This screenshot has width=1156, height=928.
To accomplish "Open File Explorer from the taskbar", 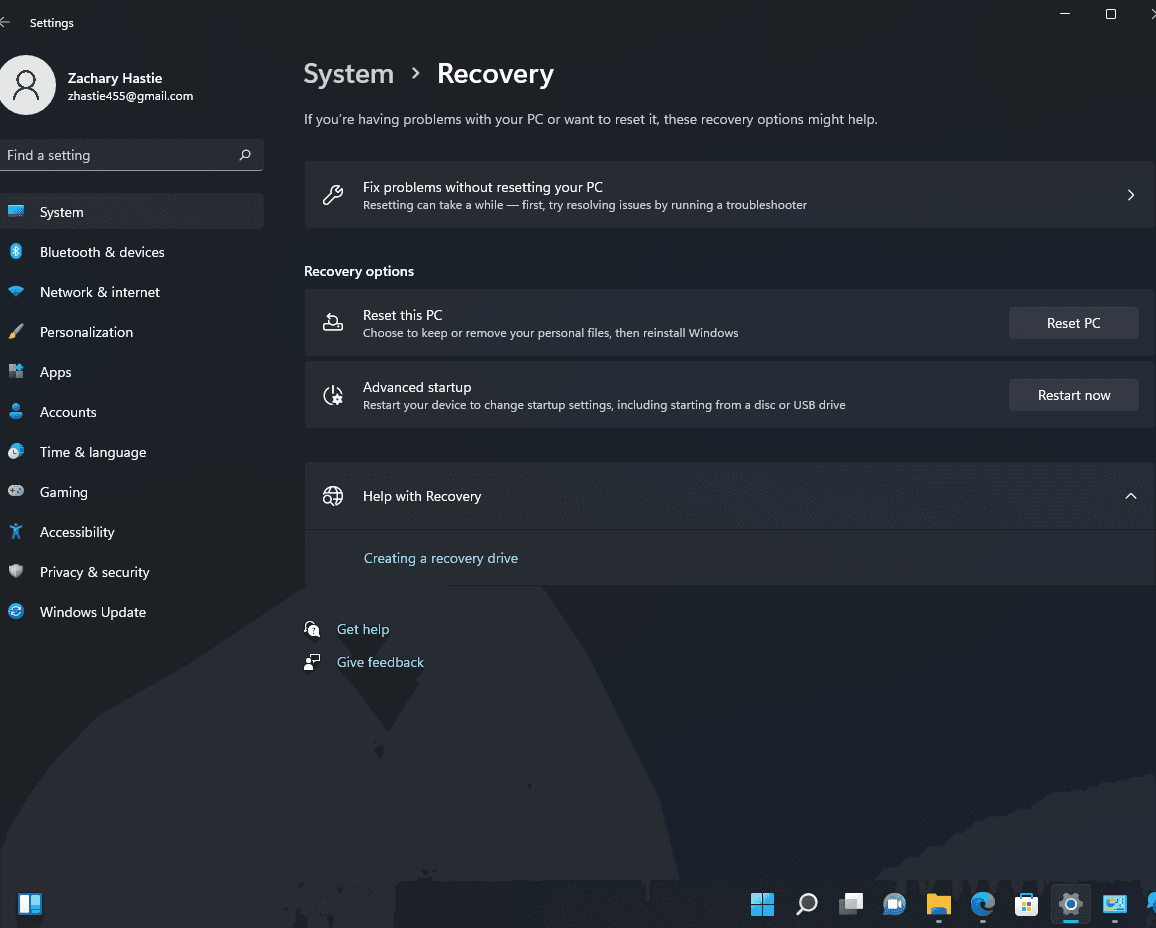I will coord(939,904).
